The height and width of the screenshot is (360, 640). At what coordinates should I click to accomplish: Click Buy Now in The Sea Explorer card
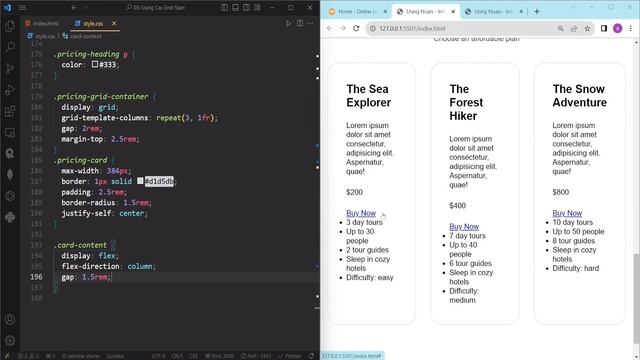click(361, 213)
